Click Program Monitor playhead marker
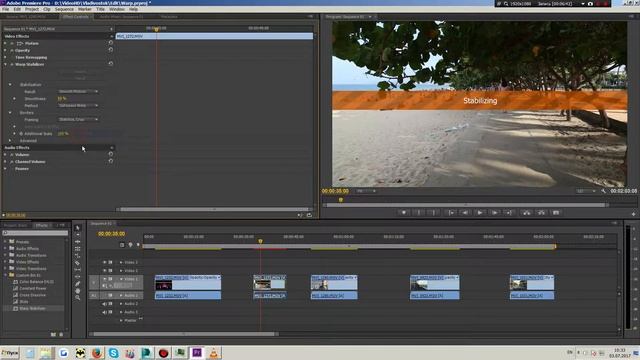The width and height of the screenshot is (640, 360). coord(341,200)
